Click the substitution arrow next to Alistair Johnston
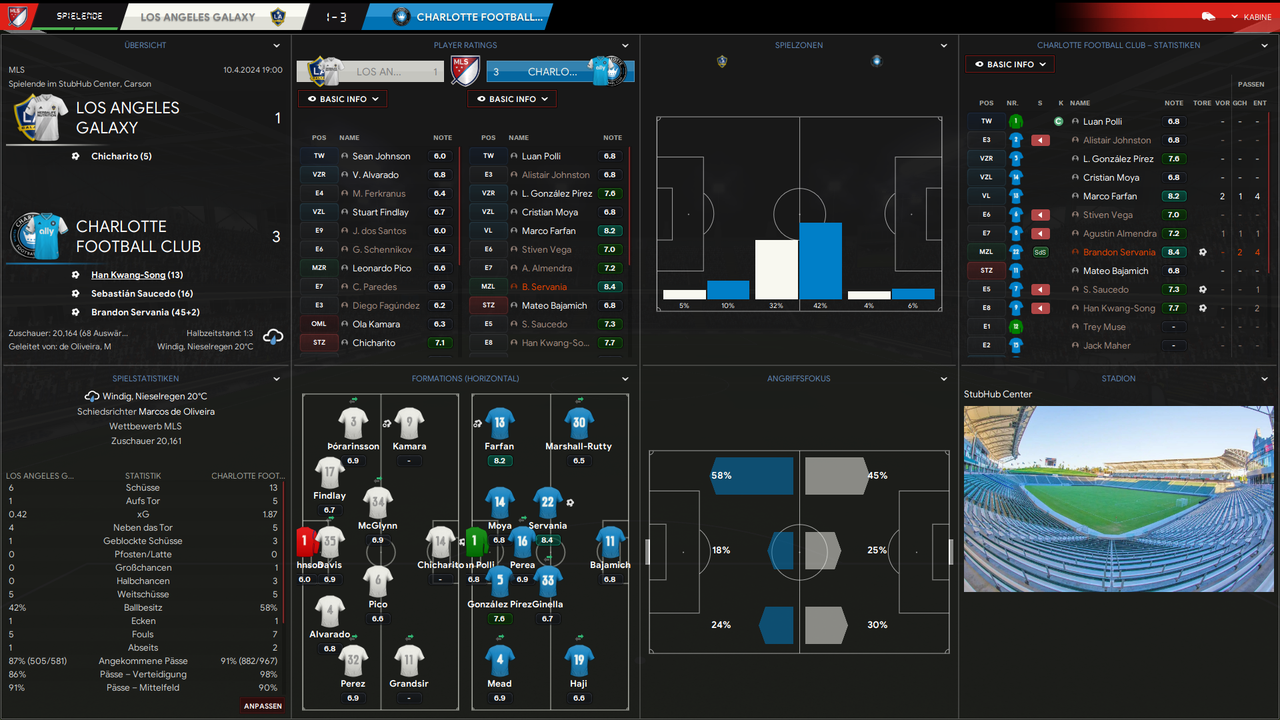The height and width of the screenshot is (720, 1280). coord(1040,140)
